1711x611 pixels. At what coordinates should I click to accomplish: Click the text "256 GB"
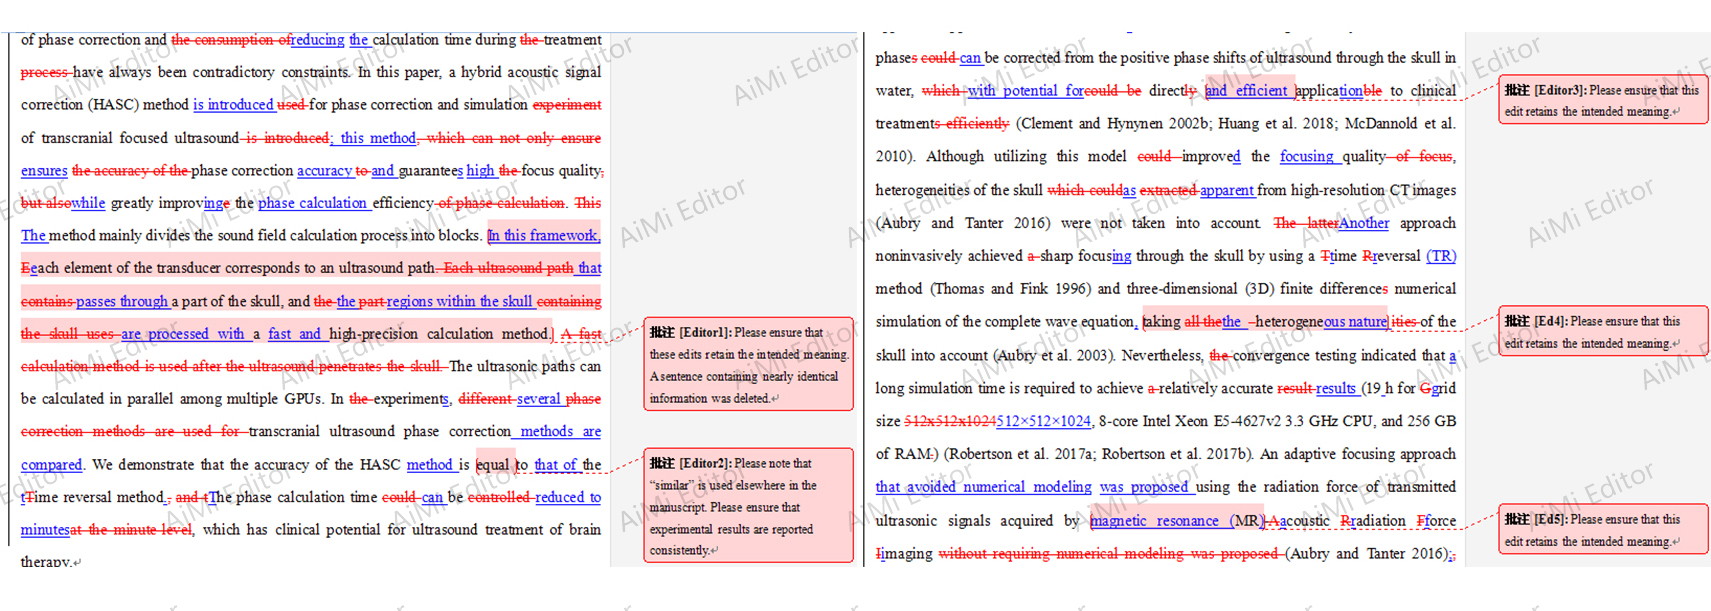[1431, 421]
